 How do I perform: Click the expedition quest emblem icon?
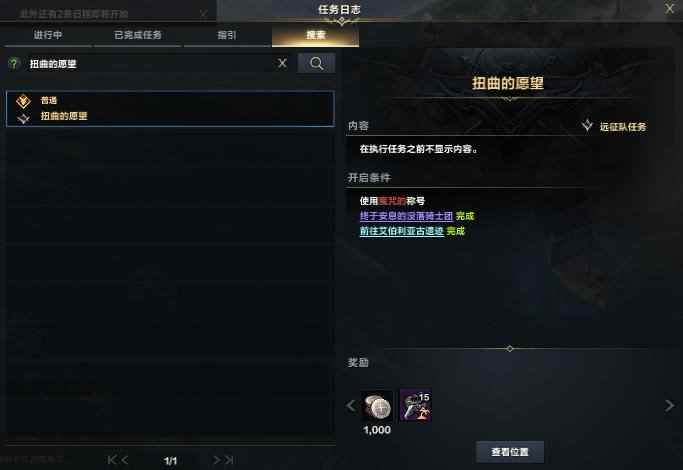click(587, 126)
